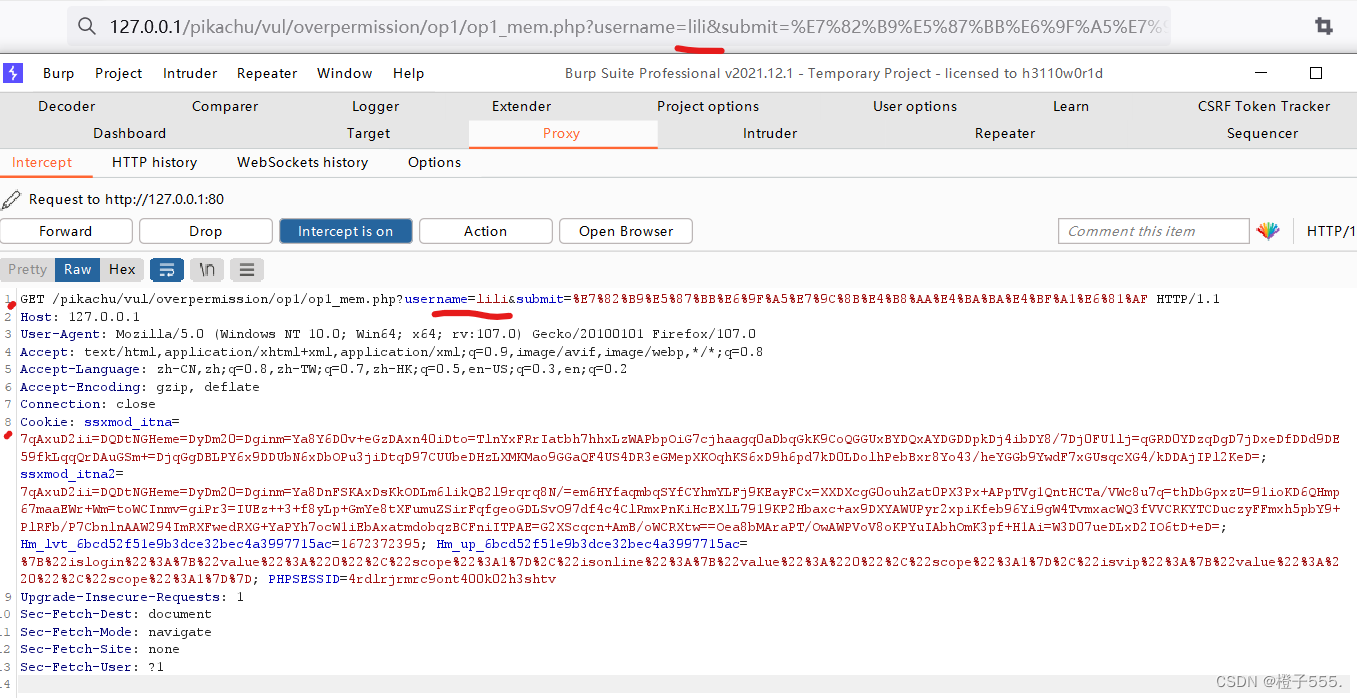Toggle the Intercept is on button
The width and height of the screenshot is (1357, 698).
click(346, 231)
